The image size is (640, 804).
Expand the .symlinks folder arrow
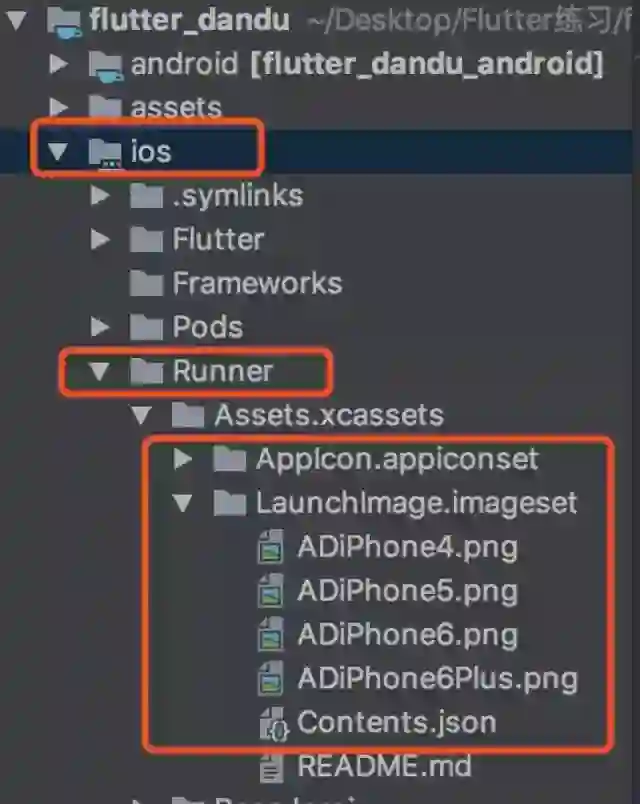tap(100, 195)
